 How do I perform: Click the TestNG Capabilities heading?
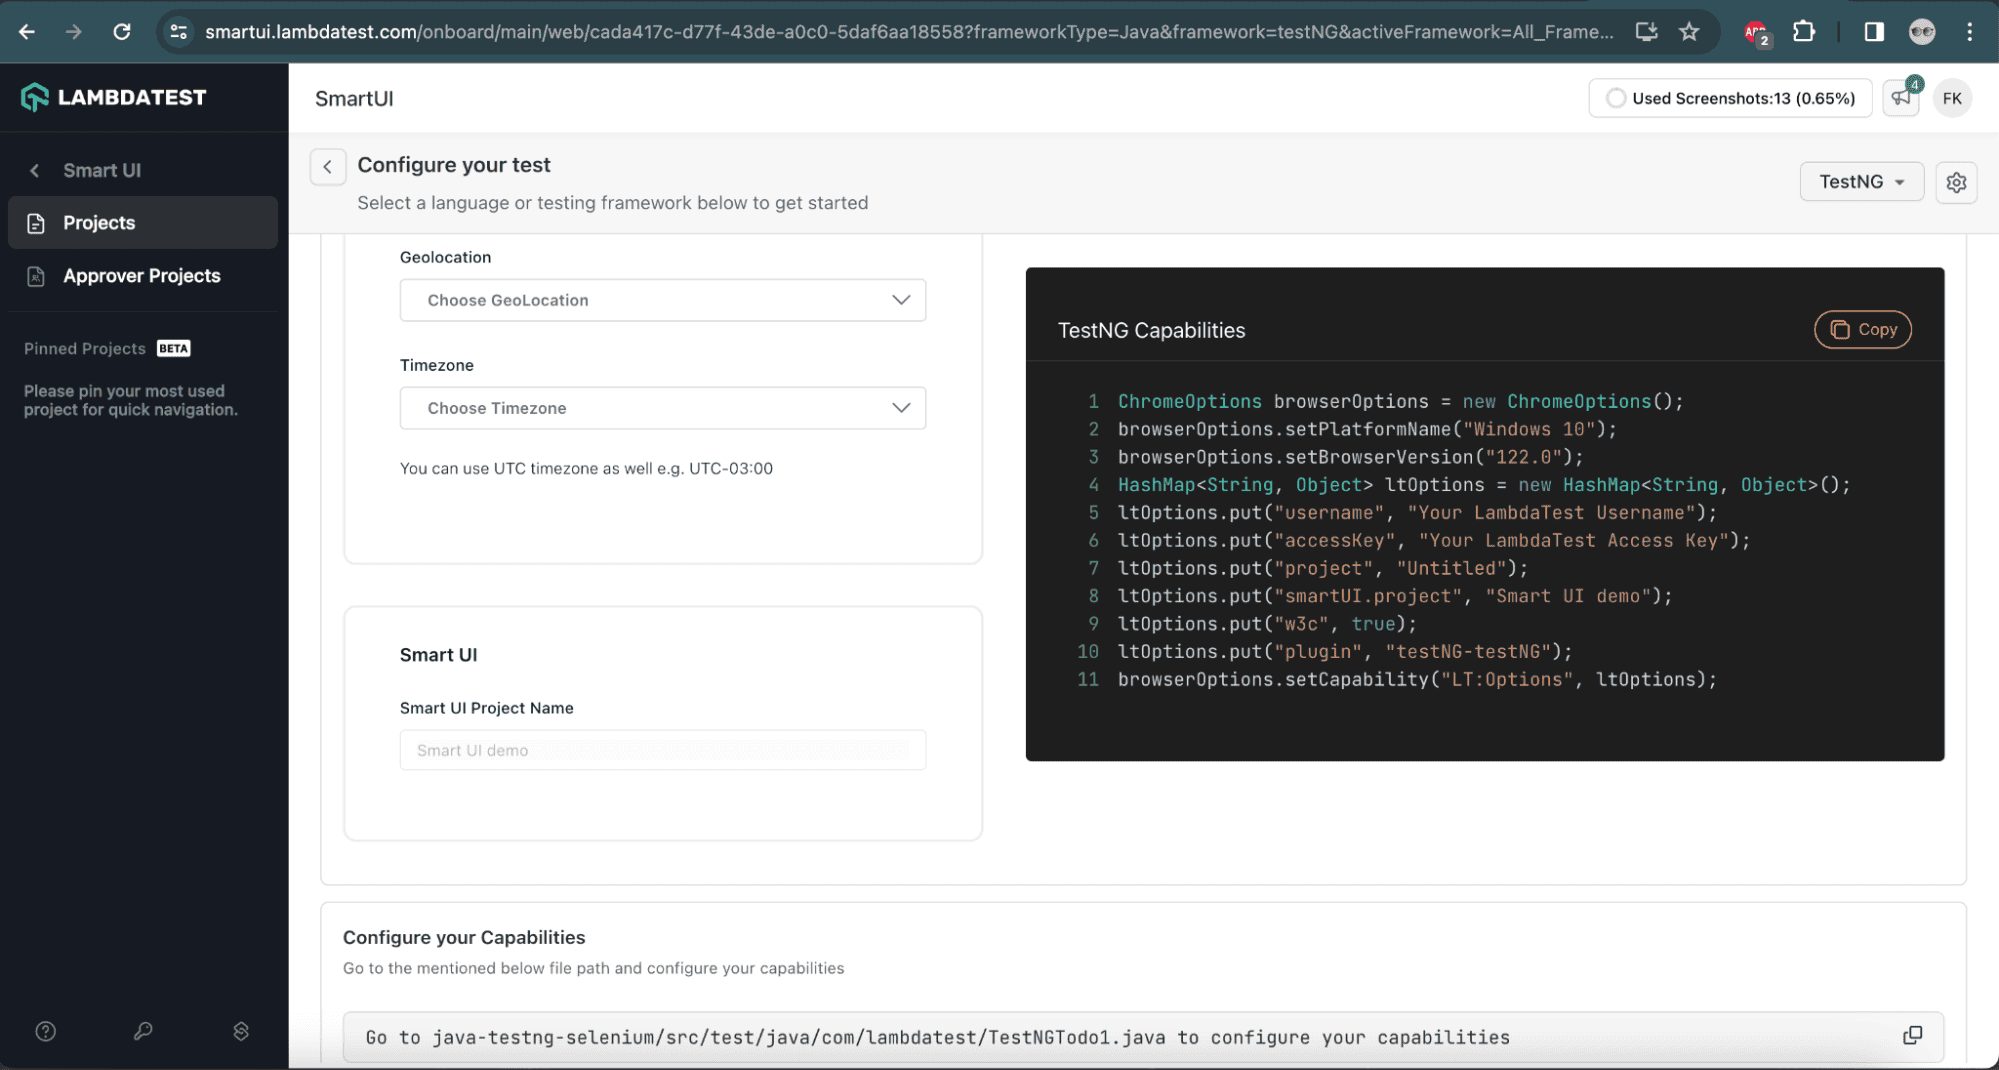point(1151,330)
